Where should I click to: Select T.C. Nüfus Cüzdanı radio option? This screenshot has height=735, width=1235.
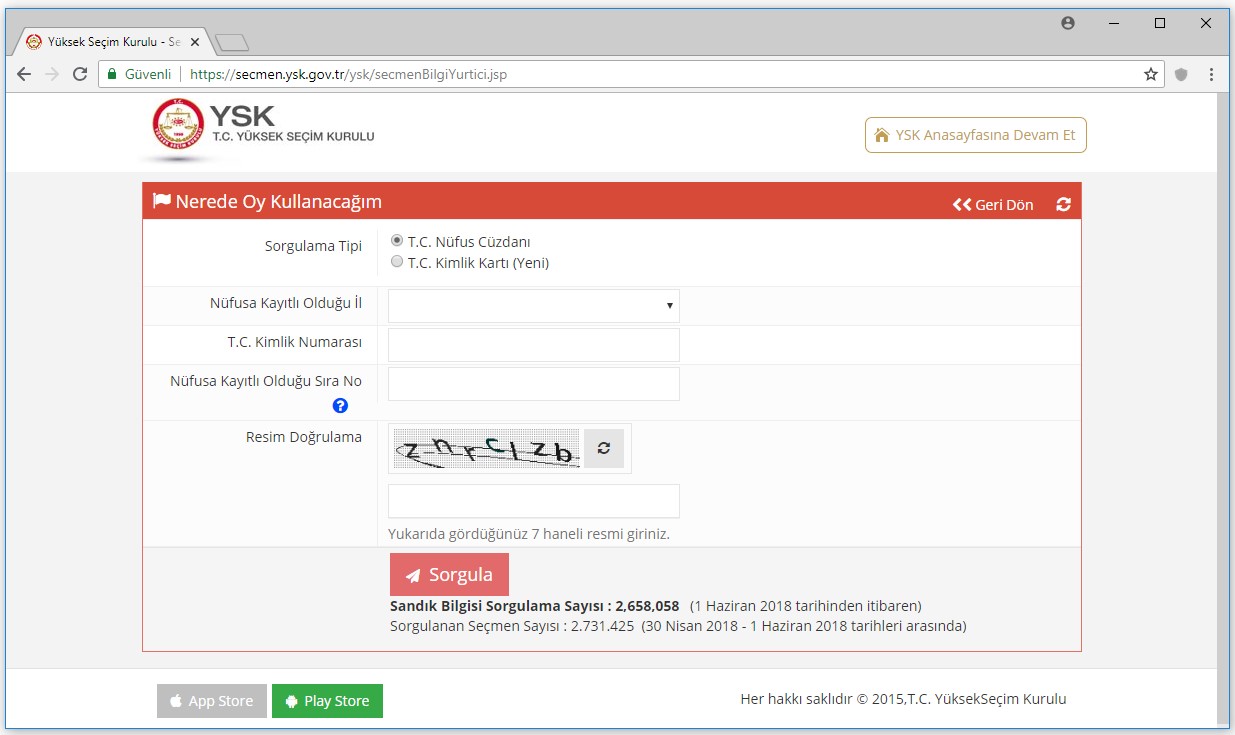[x=397, y=241]
